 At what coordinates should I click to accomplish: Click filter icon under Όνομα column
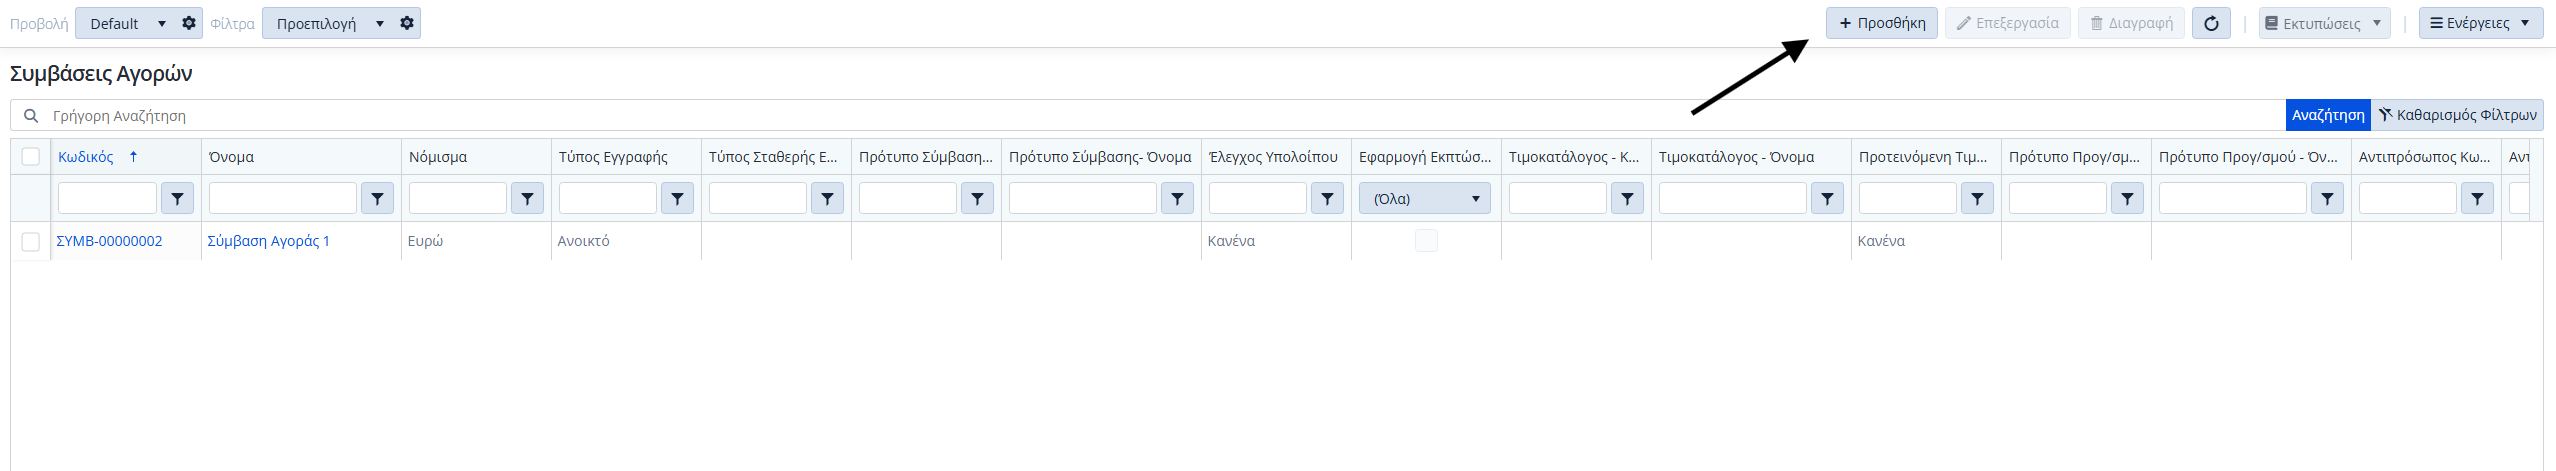click(377, 199)
